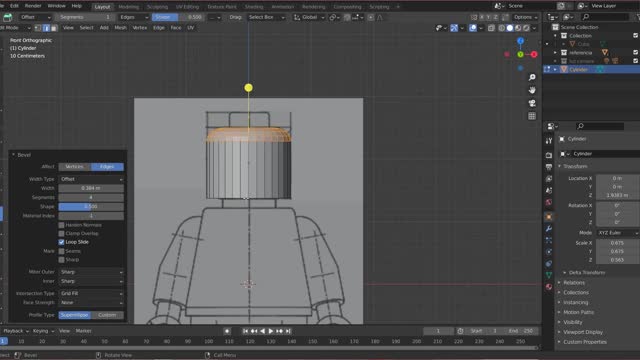
Task: Click the blue Z axis gizmo ball
Action: coord(520,41)
